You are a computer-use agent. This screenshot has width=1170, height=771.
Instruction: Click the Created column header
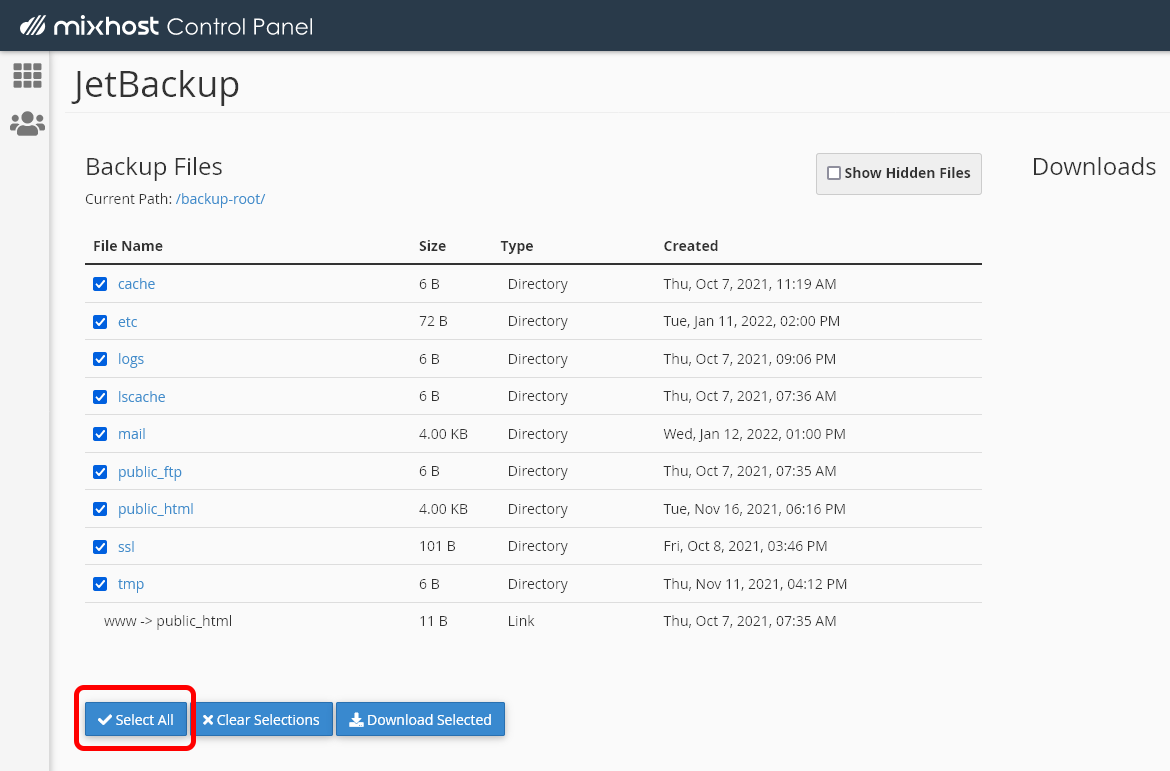(x=690, y=246)
